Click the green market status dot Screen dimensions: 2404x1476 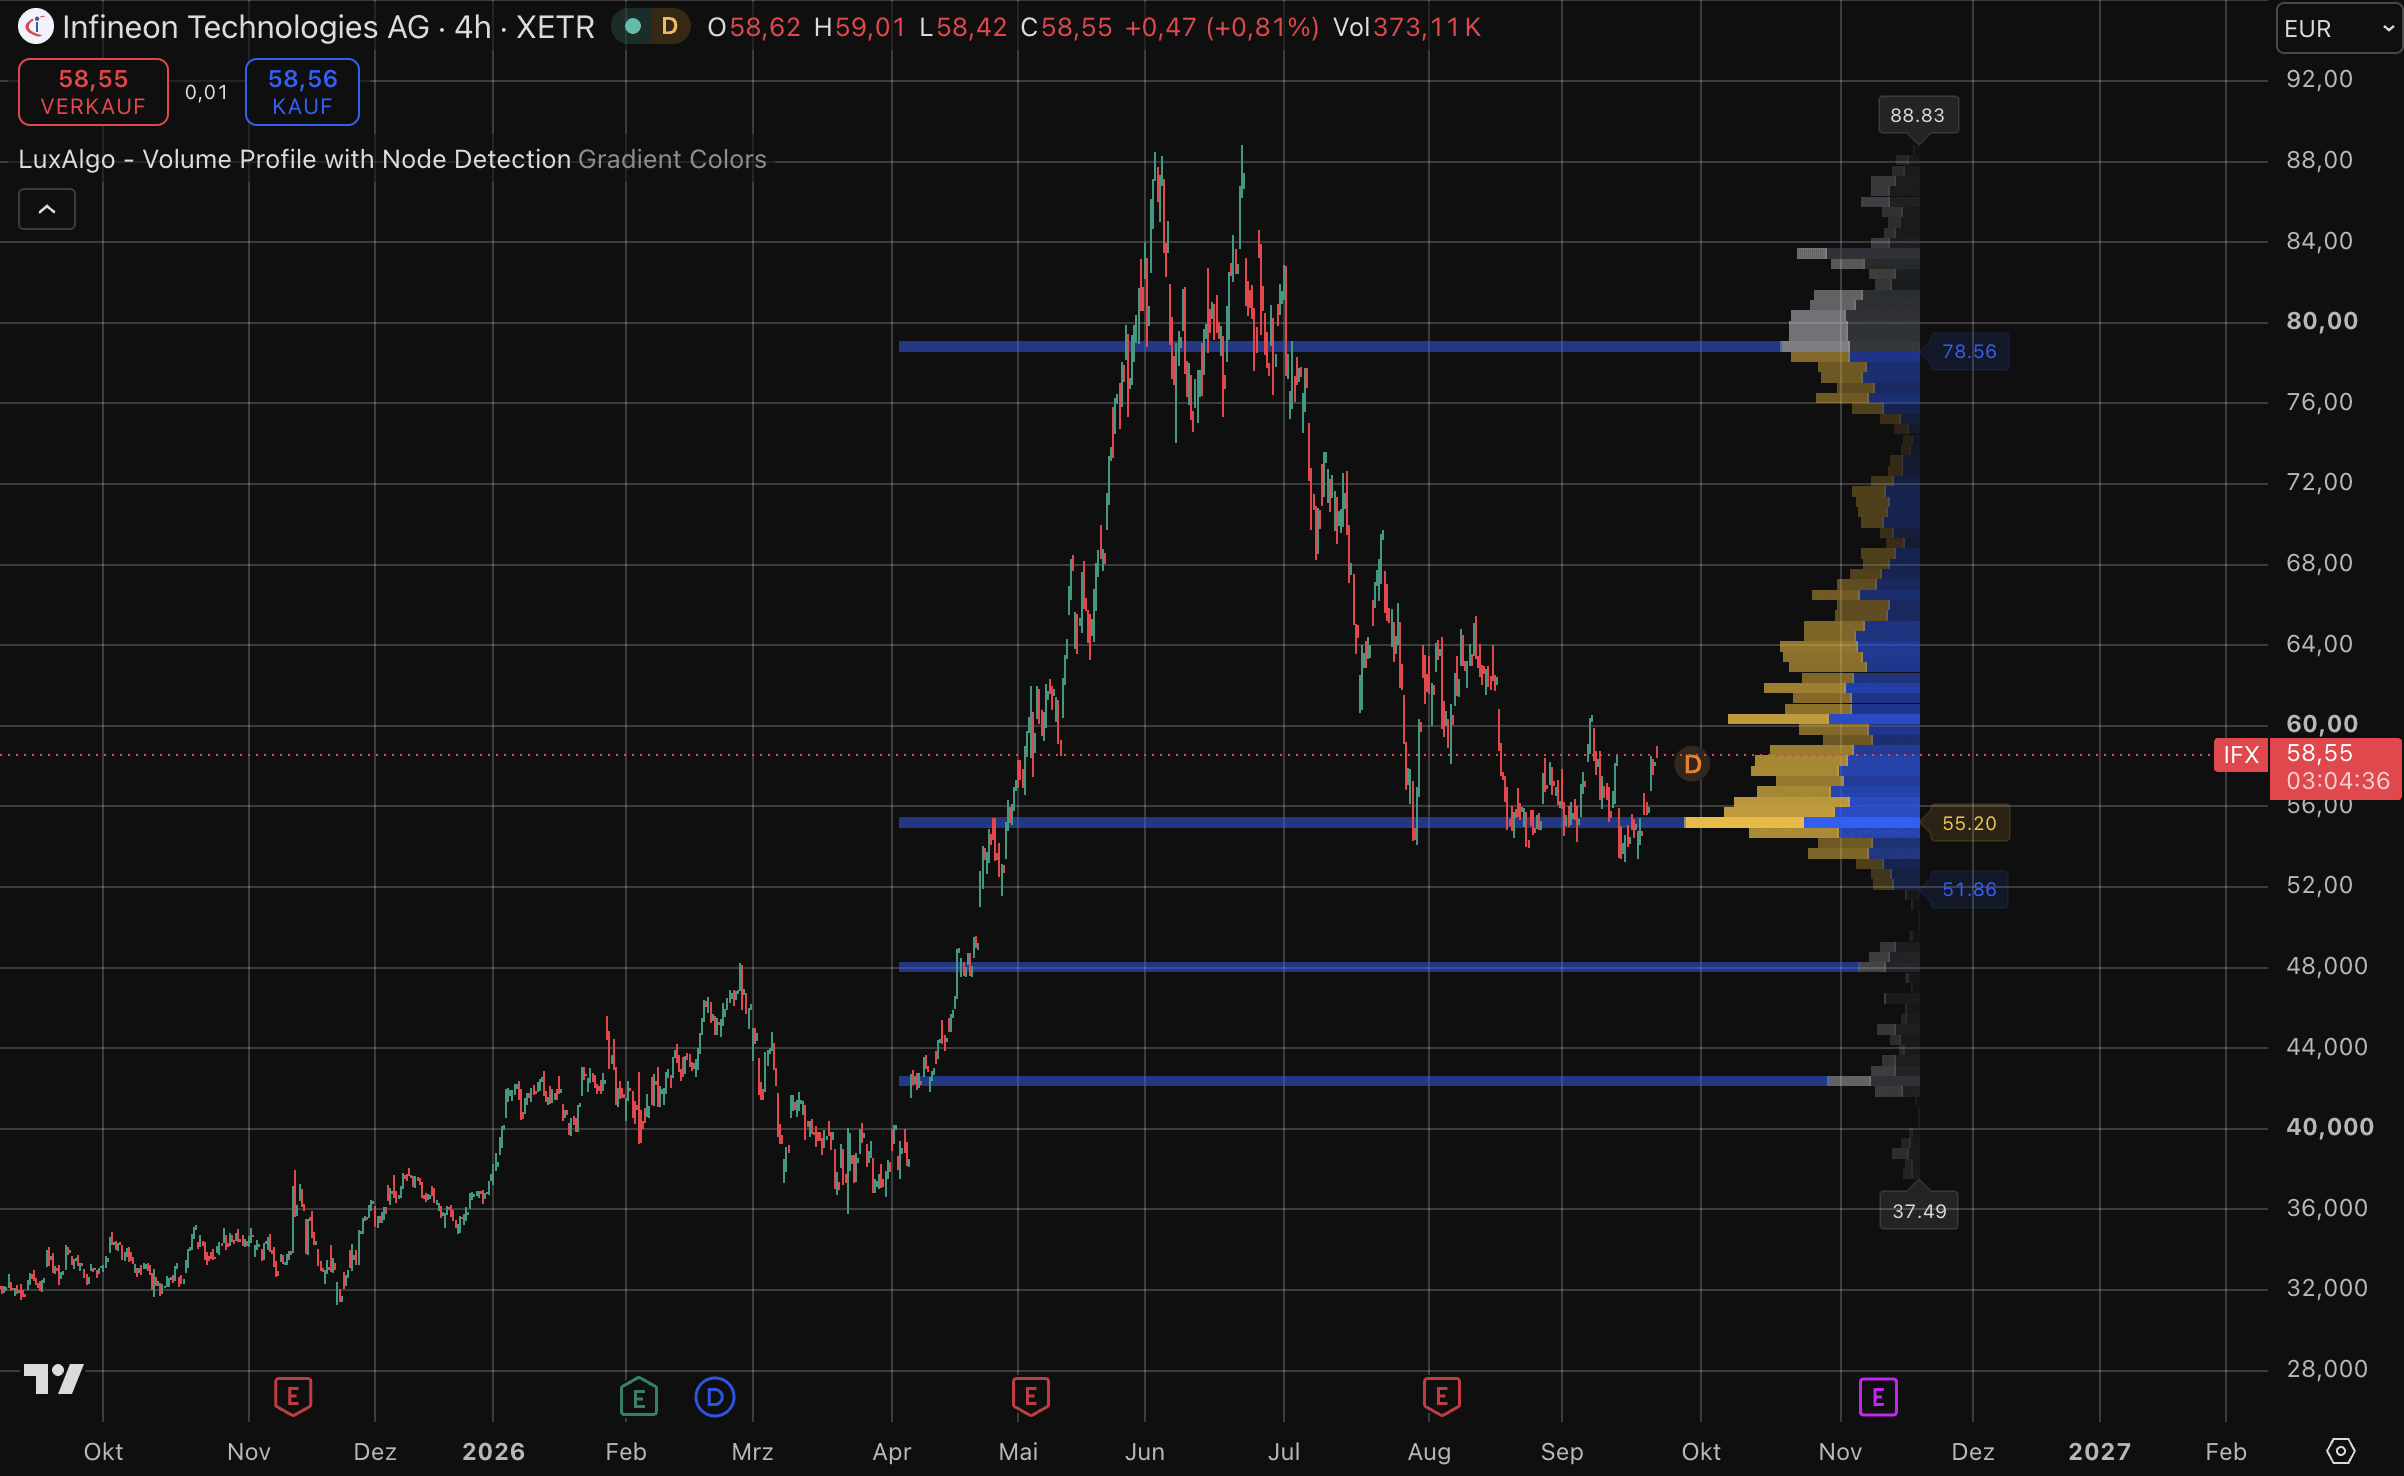[632, 27]
